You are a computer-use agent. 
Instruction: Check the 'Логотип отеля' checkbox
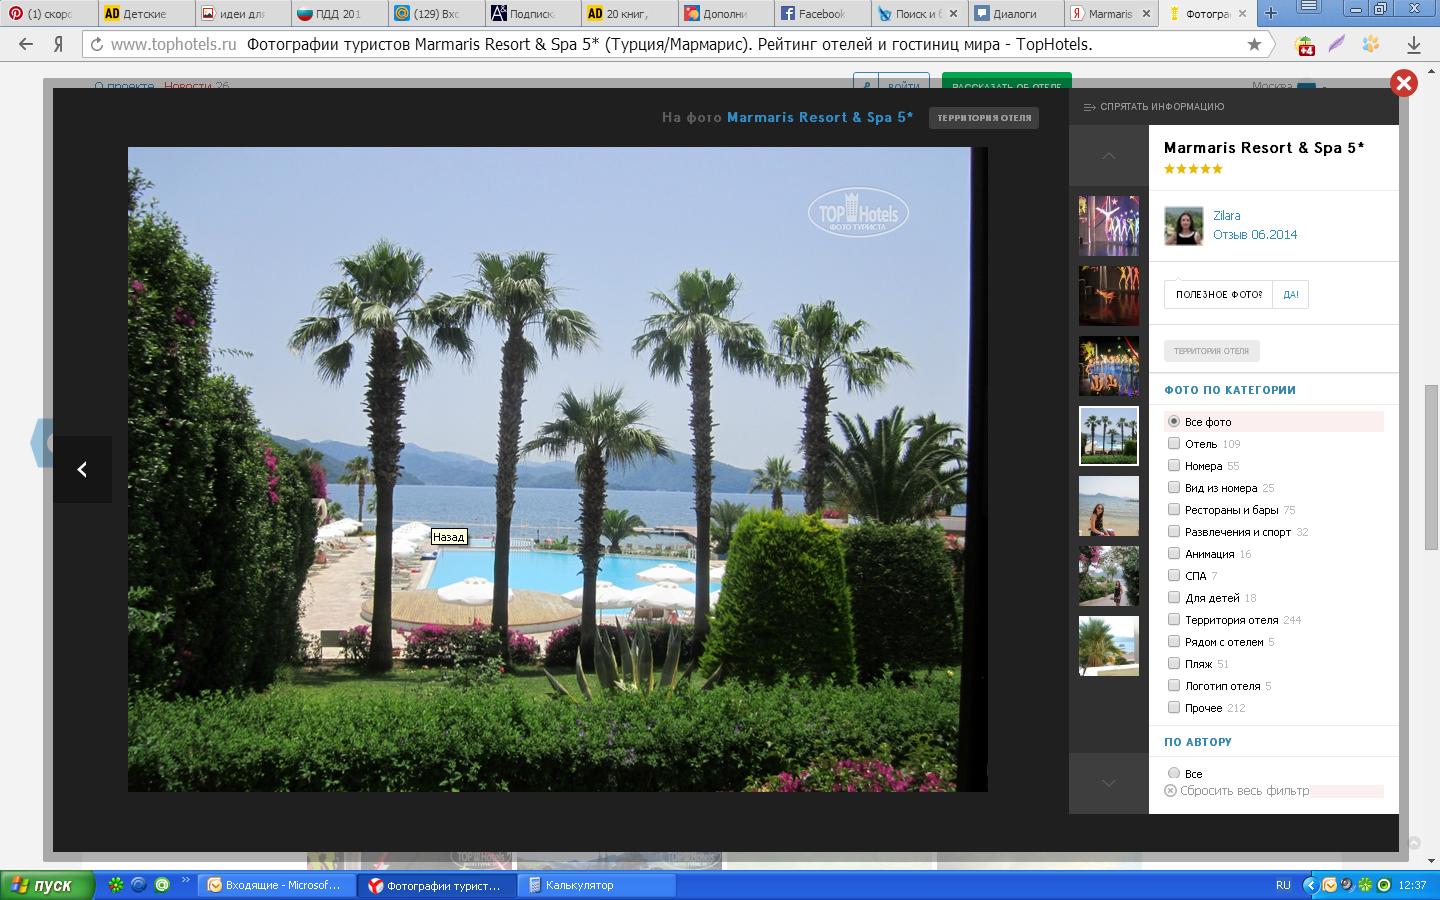click(1174, 685)
